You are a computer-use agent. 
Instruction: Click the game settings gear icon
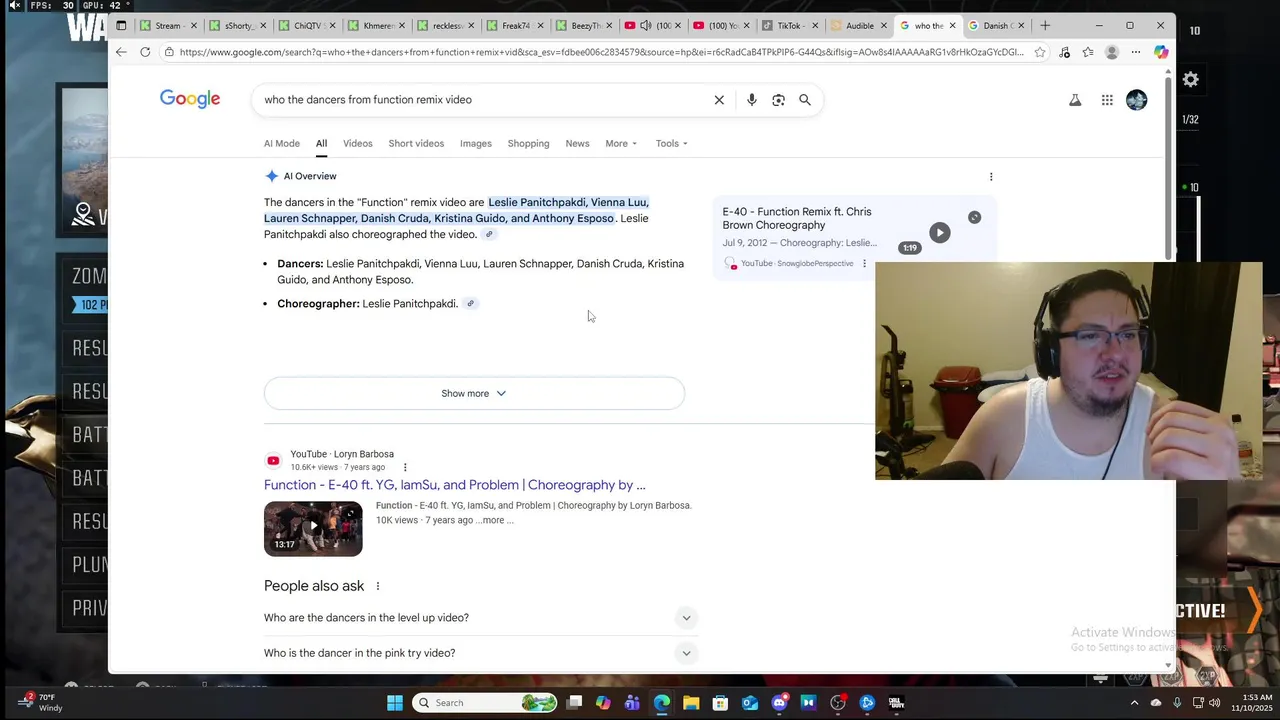1191,80
